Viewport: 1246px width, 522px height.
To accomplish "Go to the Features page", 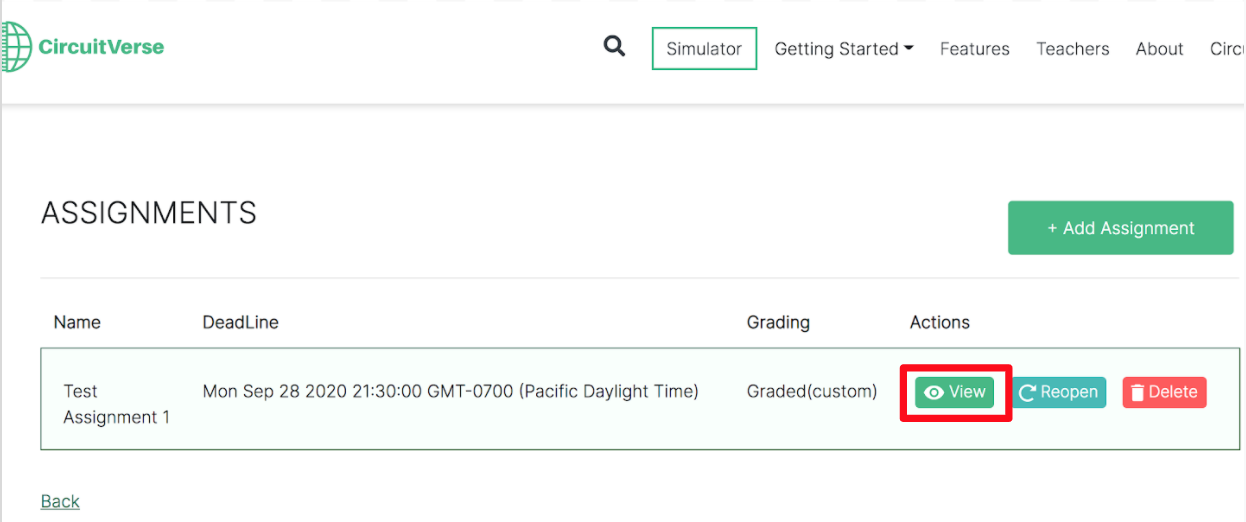I will pos(974,49).
